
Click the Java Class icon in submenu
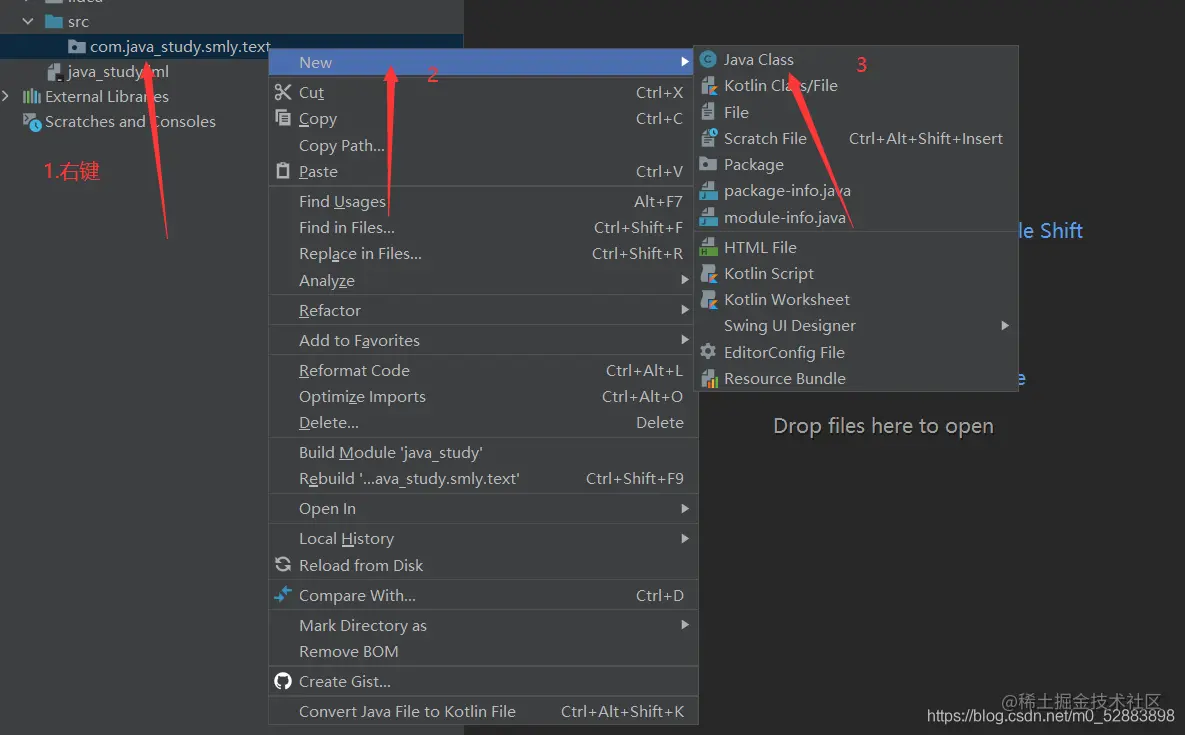point(708,59)
